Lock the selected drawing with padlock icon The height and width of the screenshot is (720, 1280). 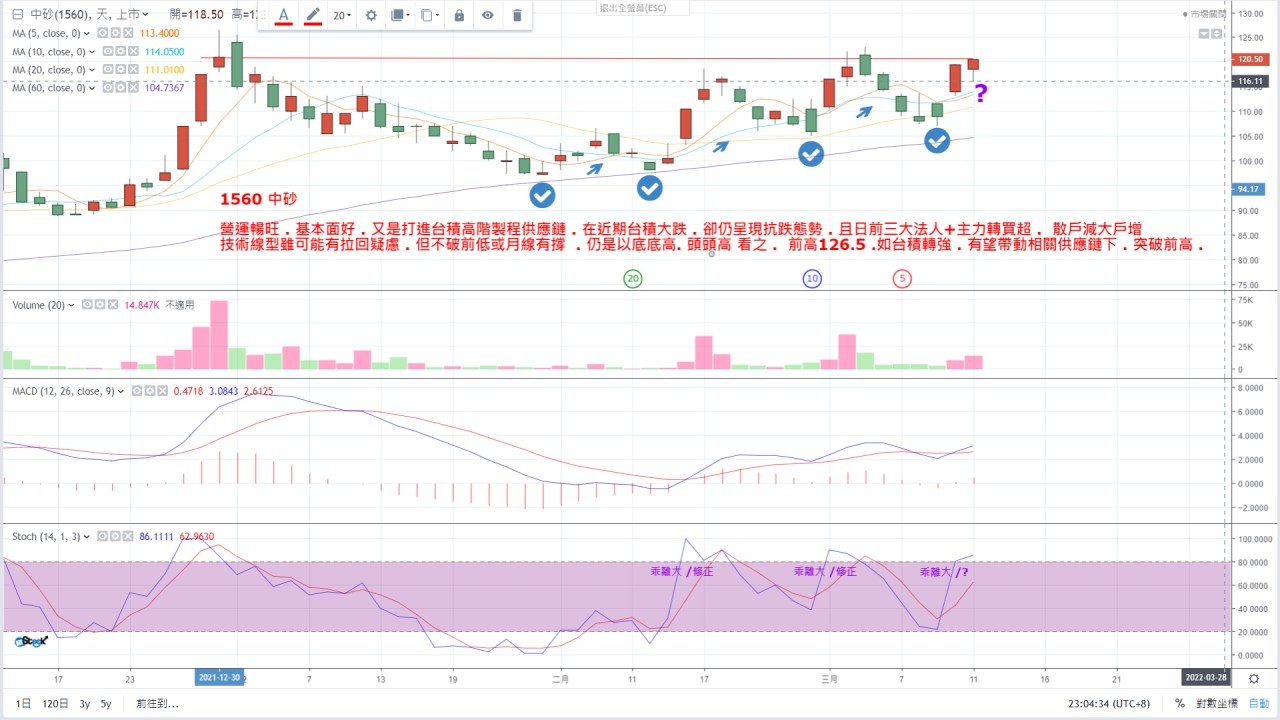[x=459, y=15]
